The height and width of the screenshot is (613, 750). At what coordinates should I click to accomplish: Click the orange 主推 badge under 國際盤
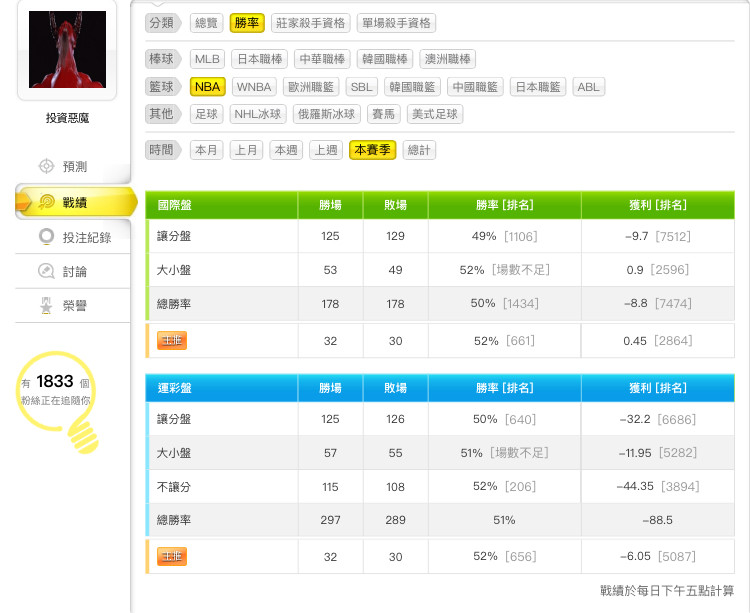point(172,340)
